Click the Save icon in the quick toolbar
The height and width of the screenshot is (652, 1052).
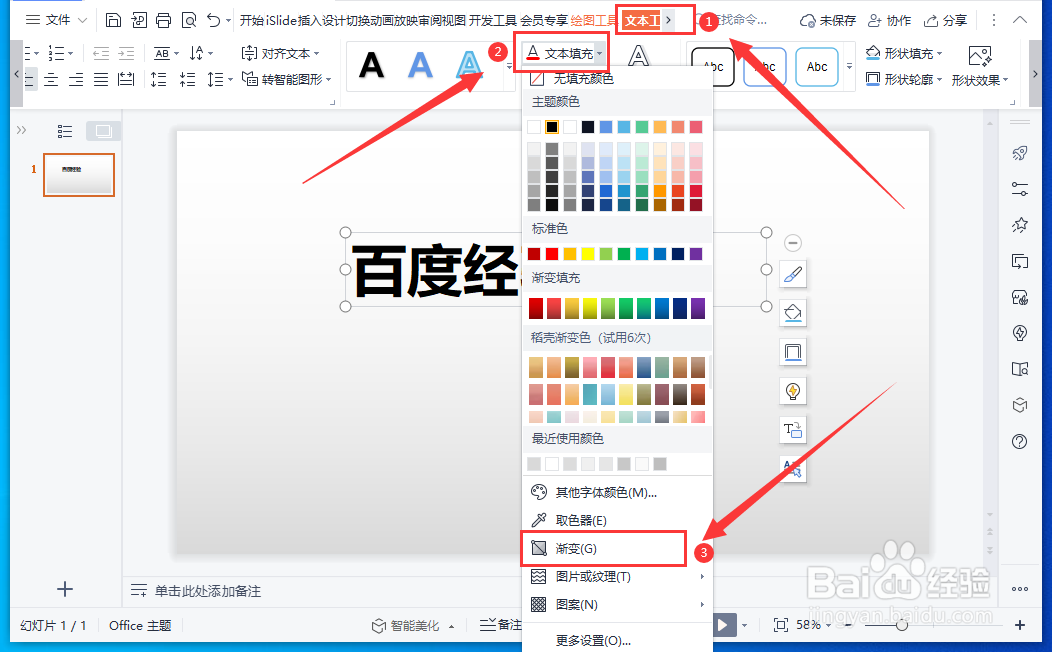[113, 20]
